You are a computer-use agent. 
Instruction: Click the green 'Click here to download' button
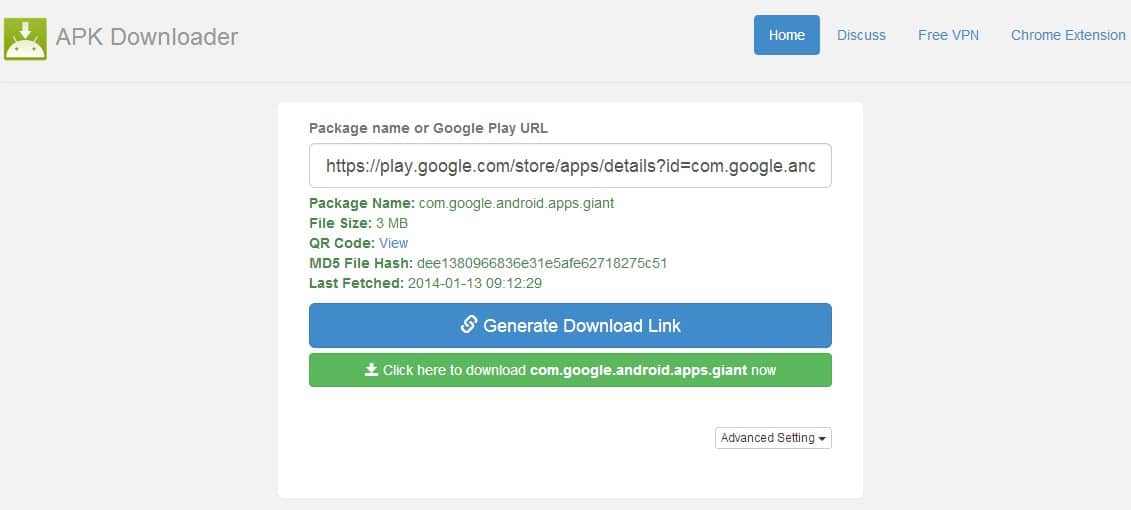pos(570,370)
